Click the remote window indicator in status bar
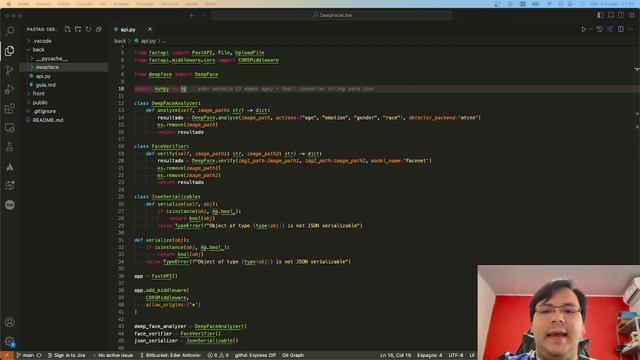The height and width of the screenshot is (360, 640). tap(7, 355)
